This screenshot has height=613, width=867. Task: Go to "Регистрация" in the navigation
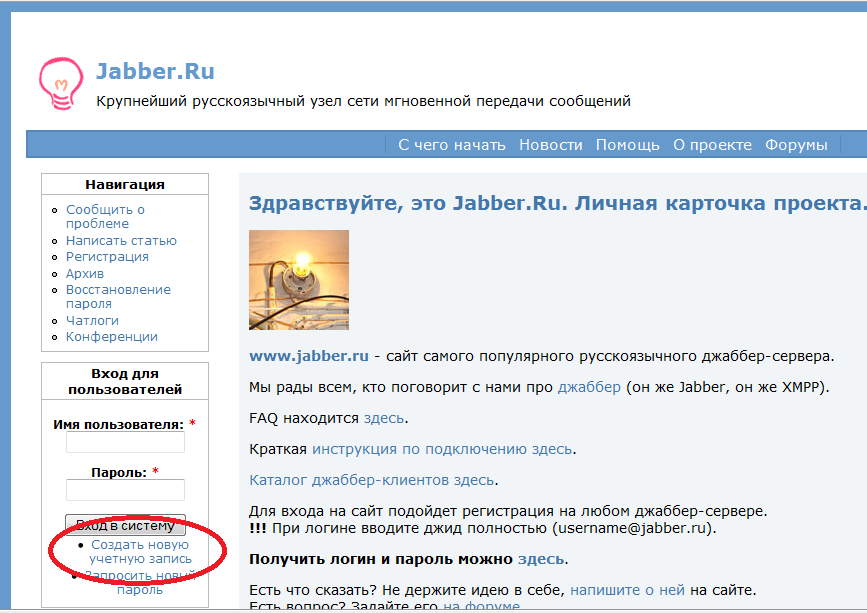[107, 256]
